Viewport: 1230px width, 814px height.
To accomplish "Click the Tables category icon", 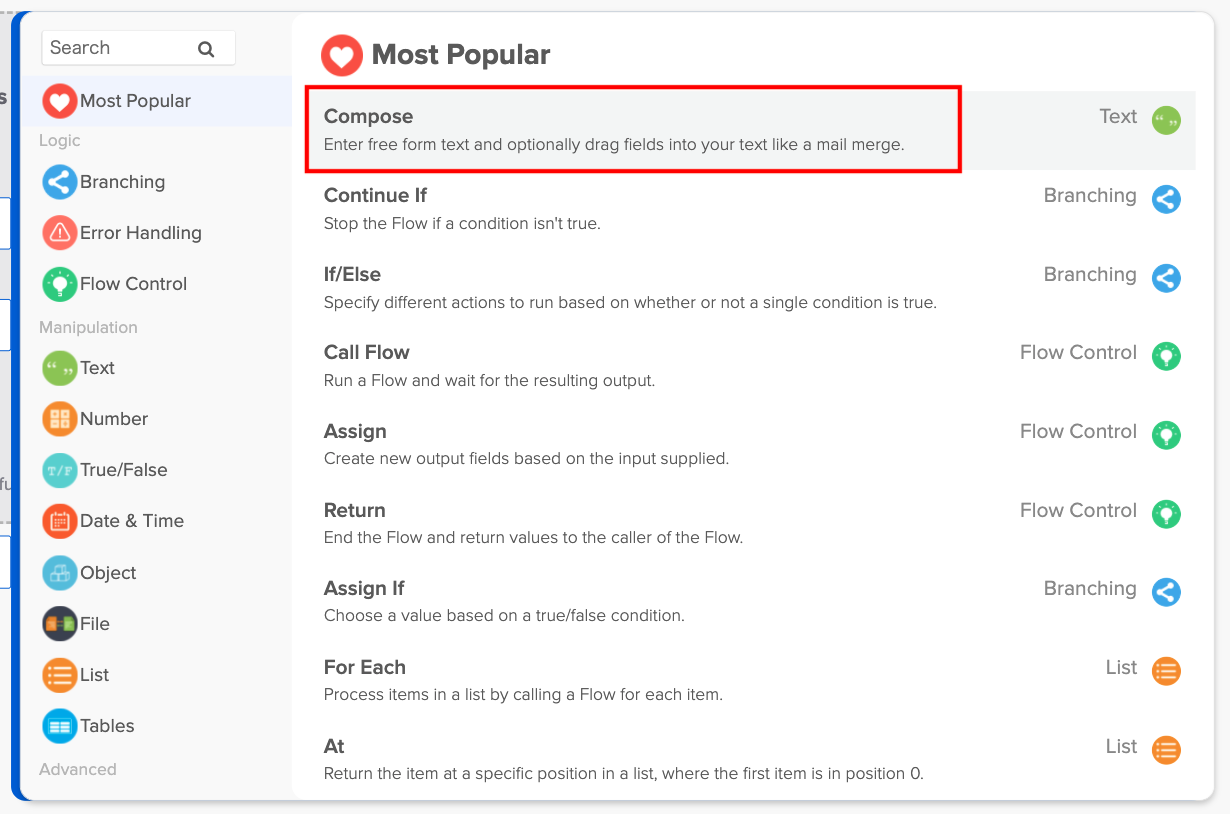I will click(x=60, y=726).
